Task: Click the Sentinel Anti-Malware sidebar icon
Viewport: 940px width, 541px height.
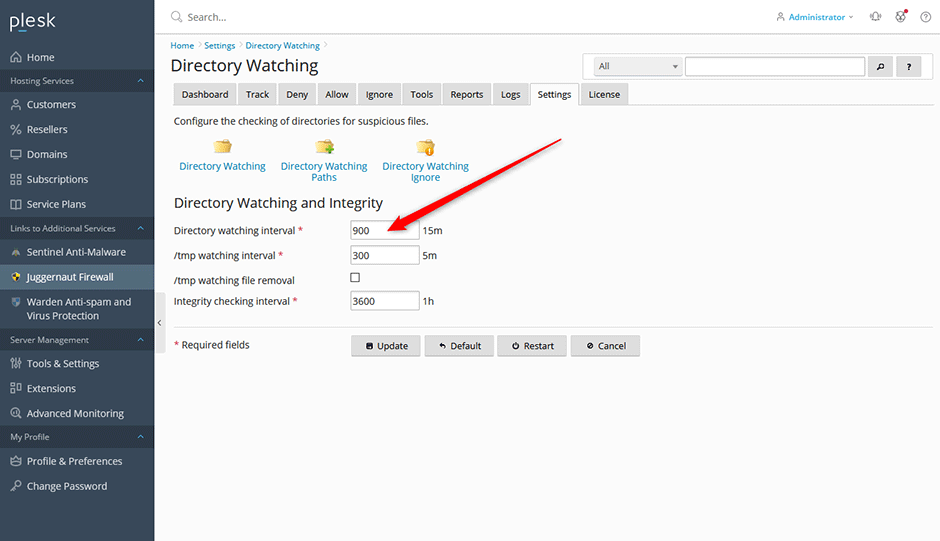Action: [16, 253]
